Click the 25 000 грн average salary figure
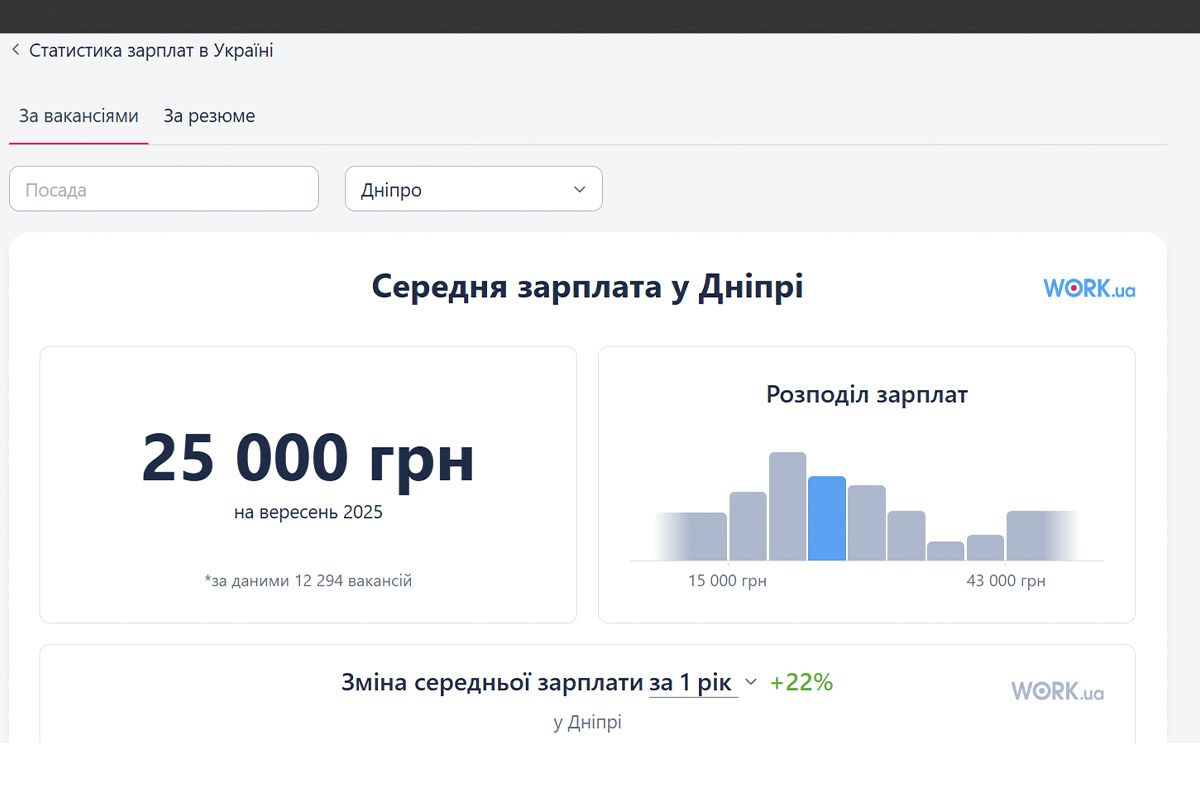 pos(308,458)
